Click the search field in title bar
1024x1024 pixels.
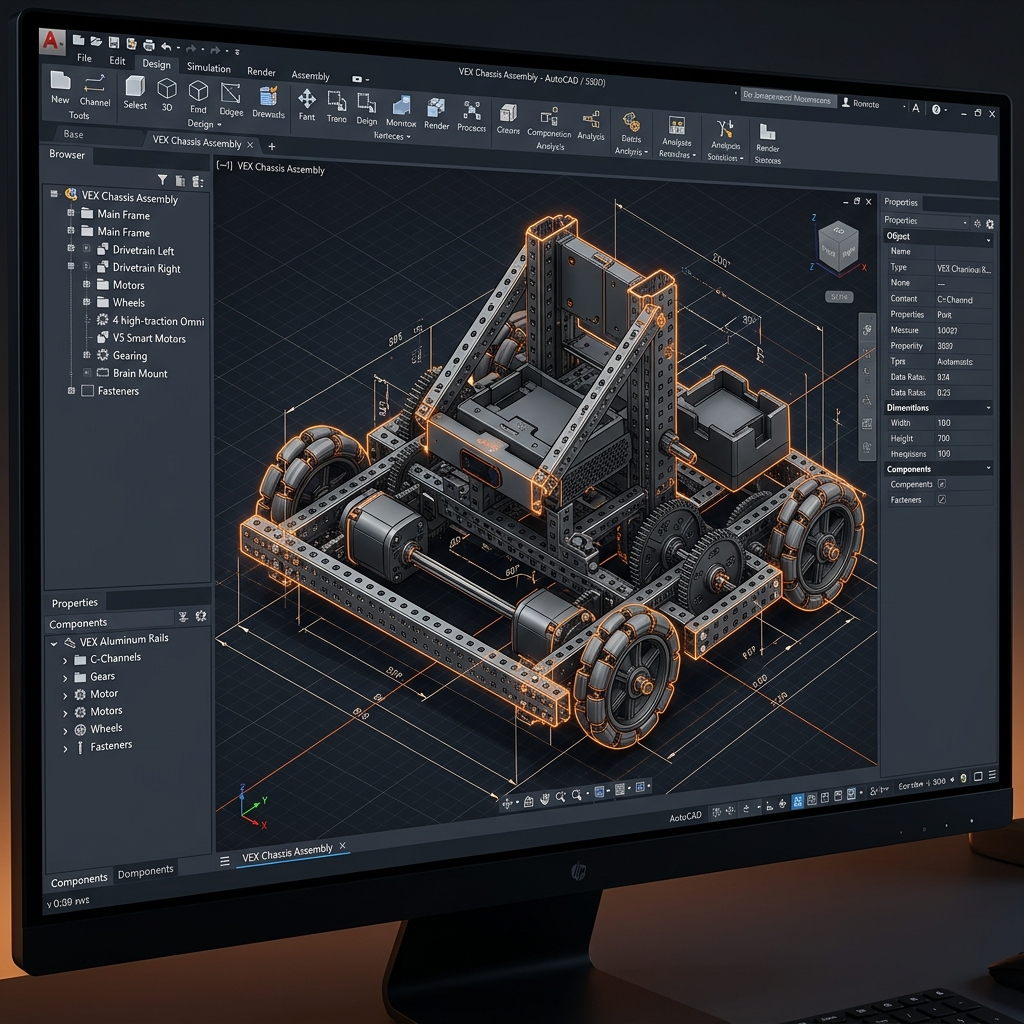(x=788, y=98)
